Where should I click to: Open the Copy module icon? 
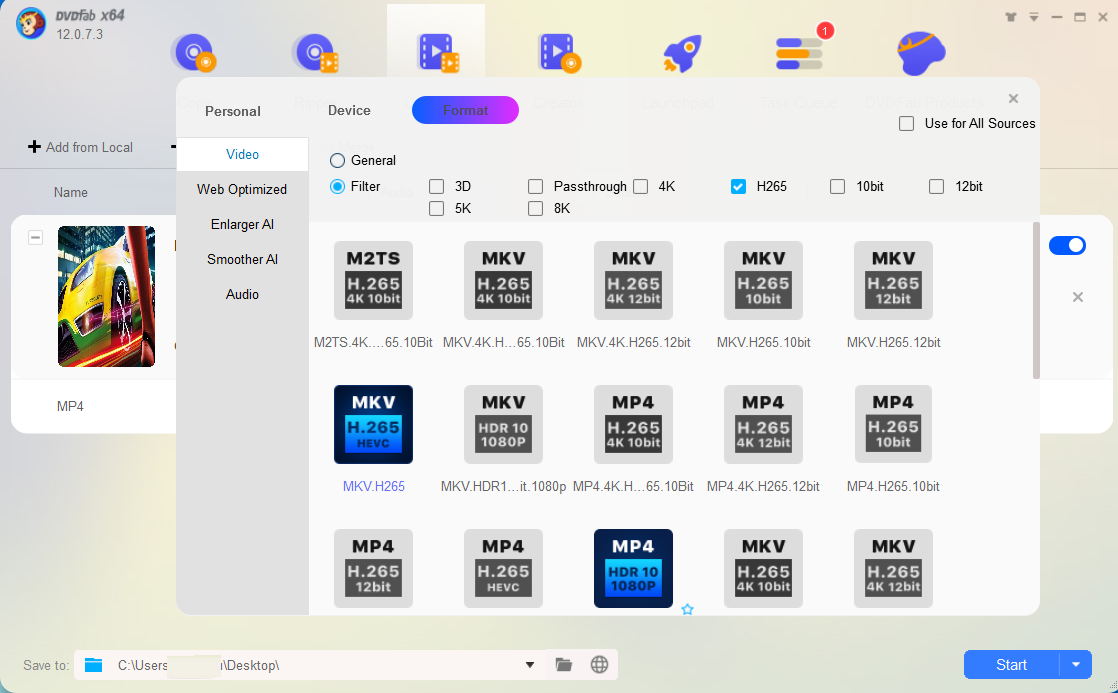click(193, 53)
